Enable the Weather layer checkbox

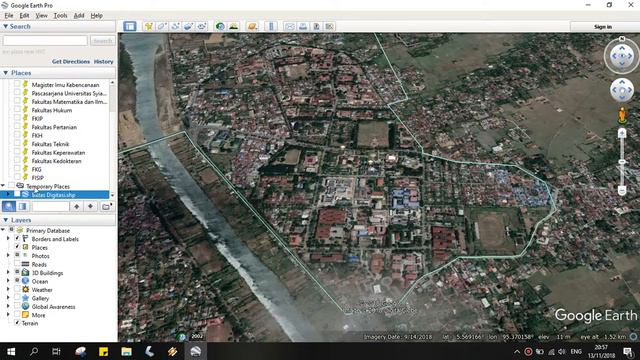pos(17,289)
